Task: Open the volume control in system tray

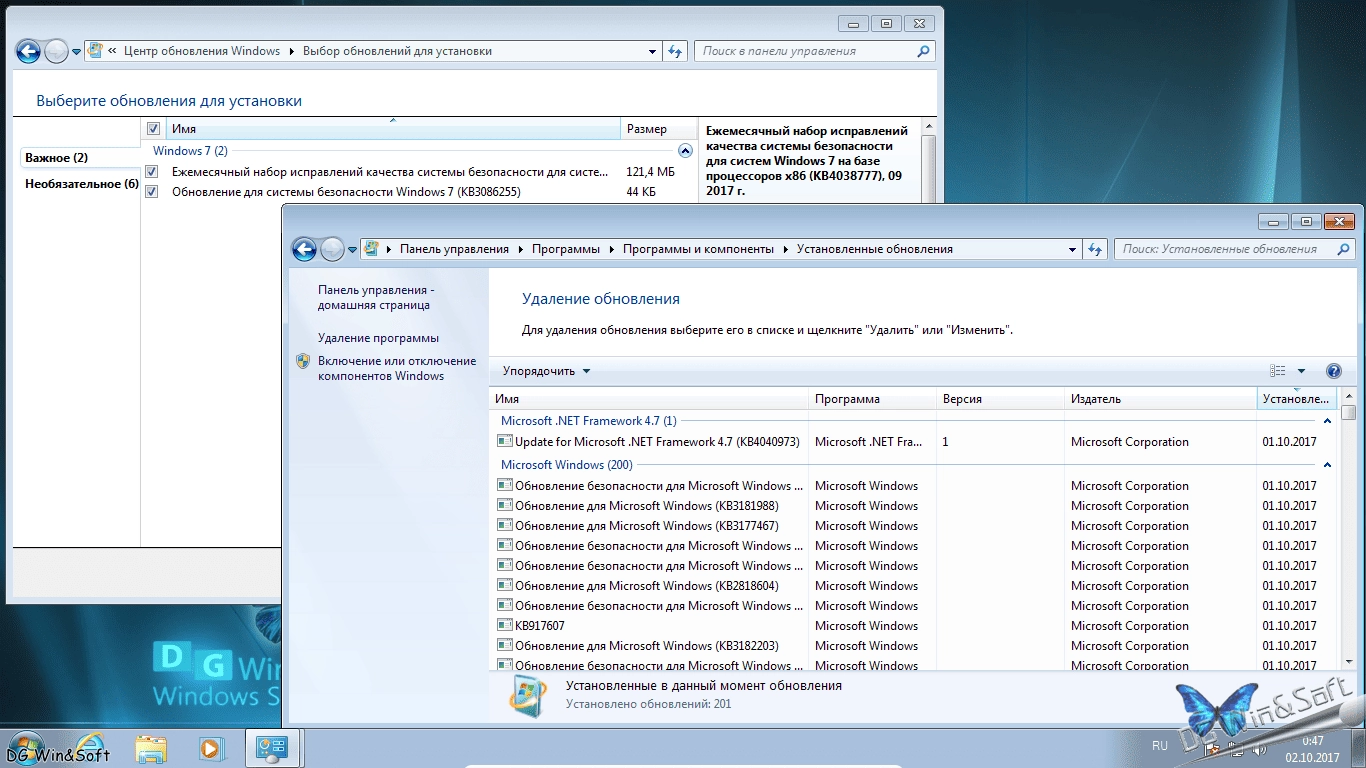Action: pyautogui.click(x=1260, y=748)
